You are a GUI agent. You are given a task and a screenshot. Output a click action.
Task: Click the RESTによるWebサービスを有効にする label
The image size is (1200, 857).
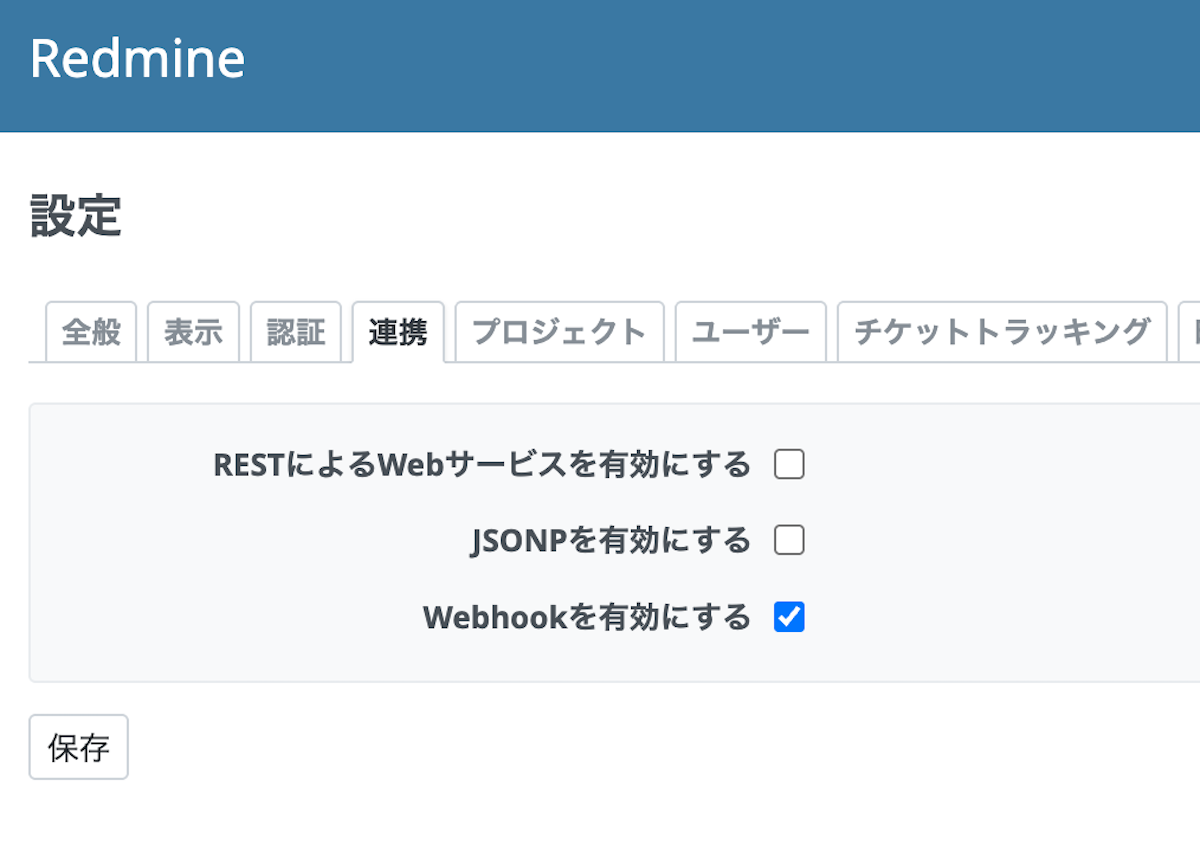coord(482,465)
